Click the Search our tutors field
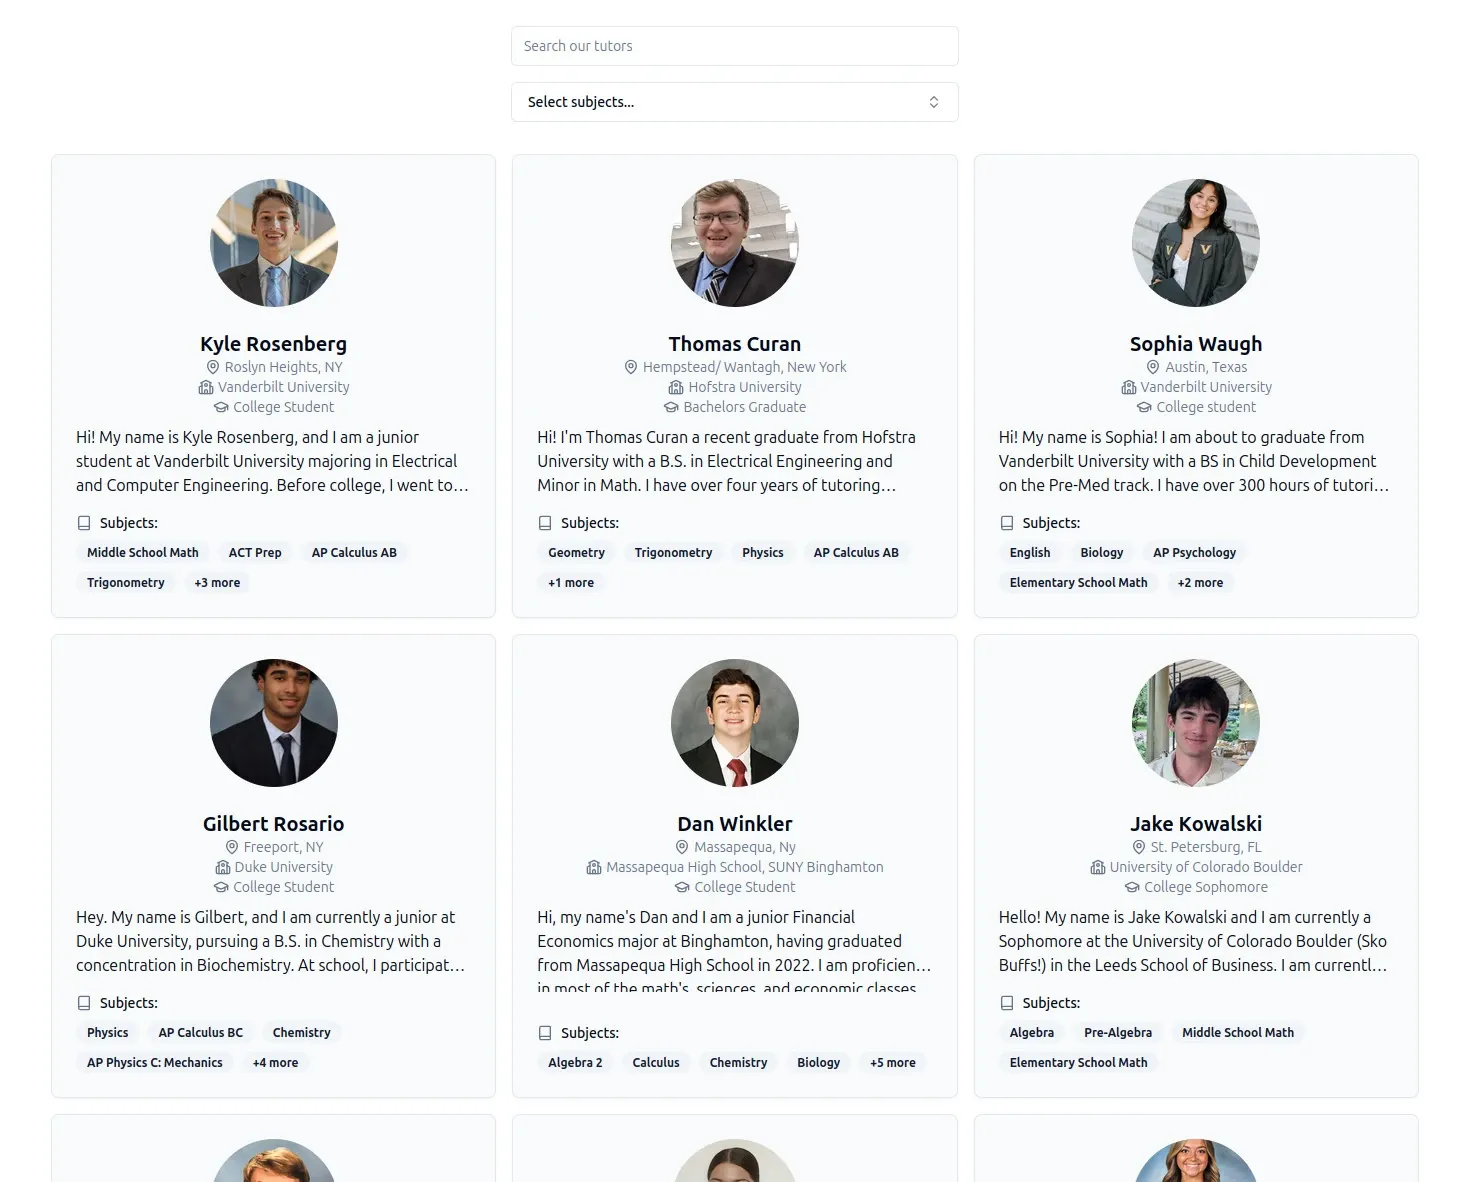Image resolution: width=1472 pixels, height=1182 pixels. (735, 46)
